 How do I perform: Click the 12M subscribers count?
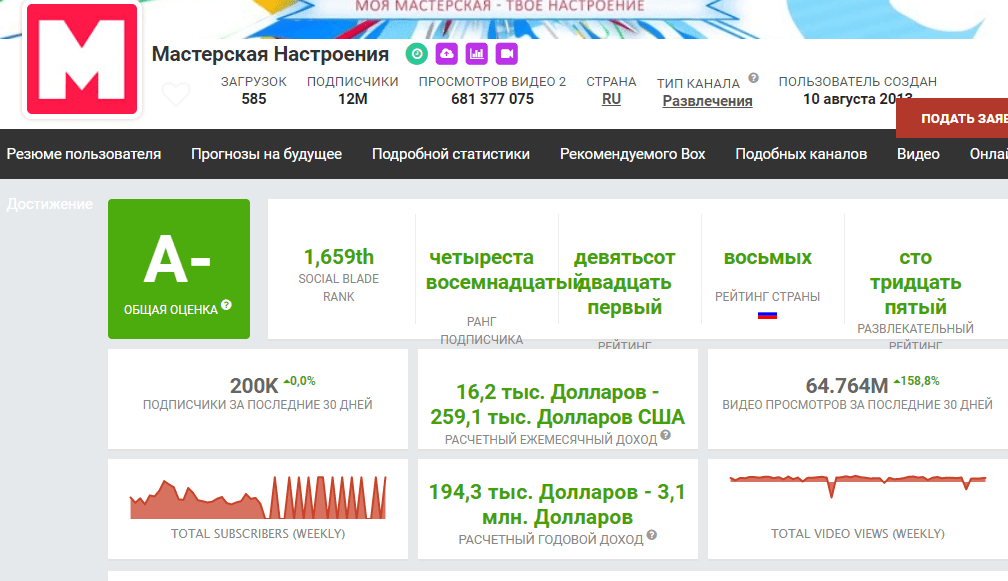353,99
